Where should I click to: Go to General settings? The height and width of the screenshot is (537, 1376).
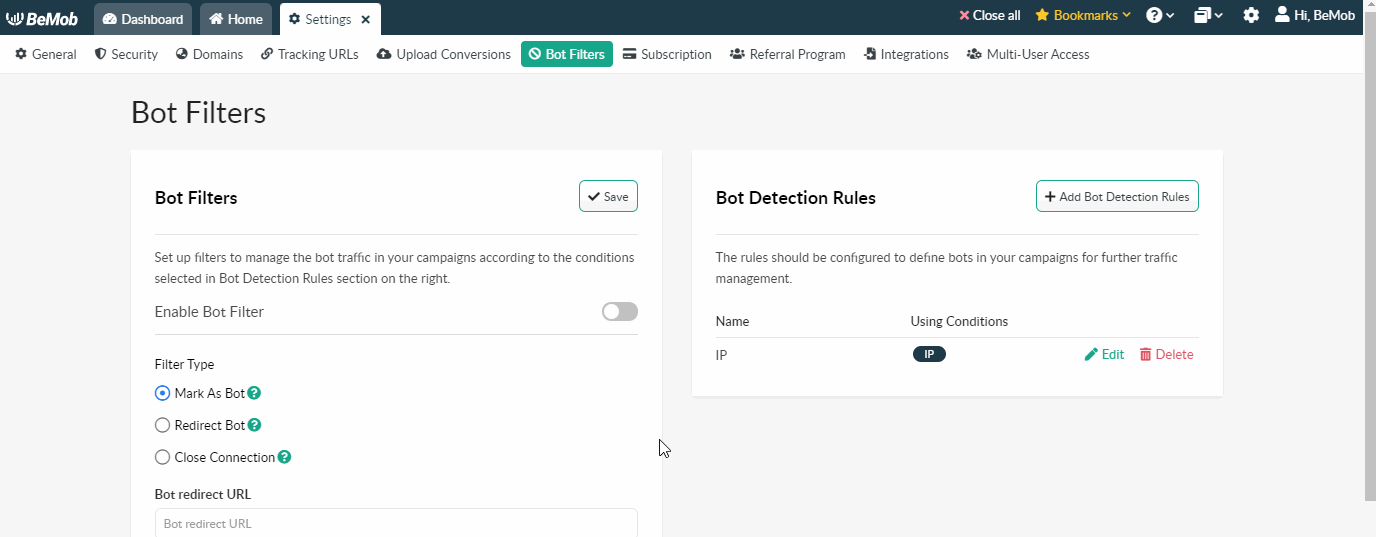[46, 54]
